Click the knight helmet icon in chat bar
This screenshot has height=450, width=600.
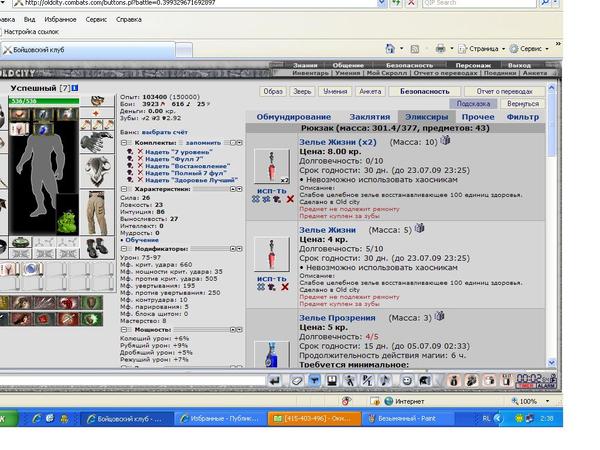[x=425, y=380]
